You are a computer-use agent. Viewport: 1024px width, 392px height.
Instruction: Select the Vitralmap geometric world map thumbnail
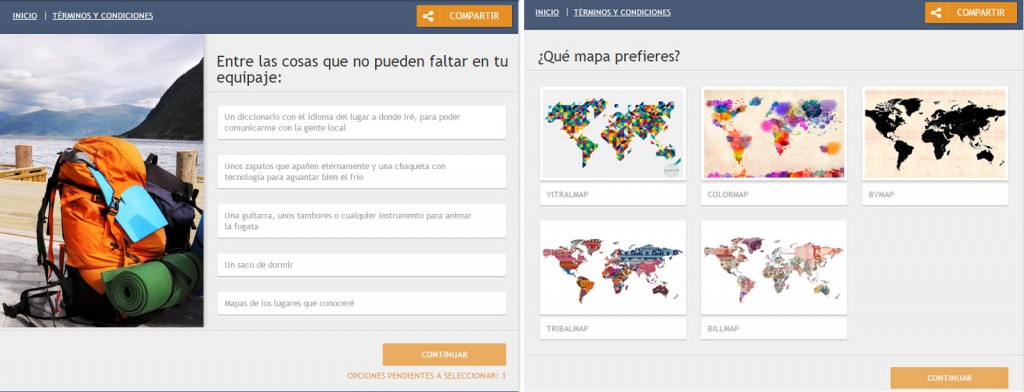tap(613, 134)
